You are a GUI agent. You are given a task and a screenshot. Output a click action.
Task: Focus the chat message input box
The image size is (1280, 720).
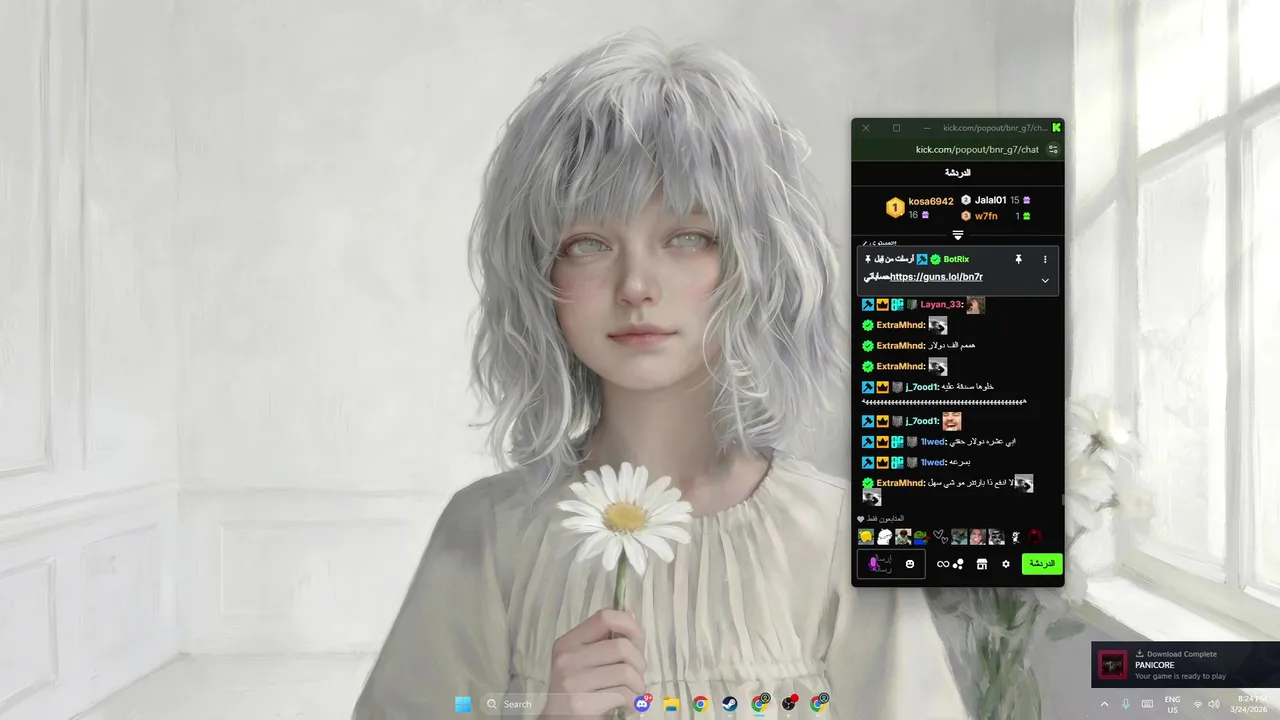pyautogui.click(x=891, y=564)
